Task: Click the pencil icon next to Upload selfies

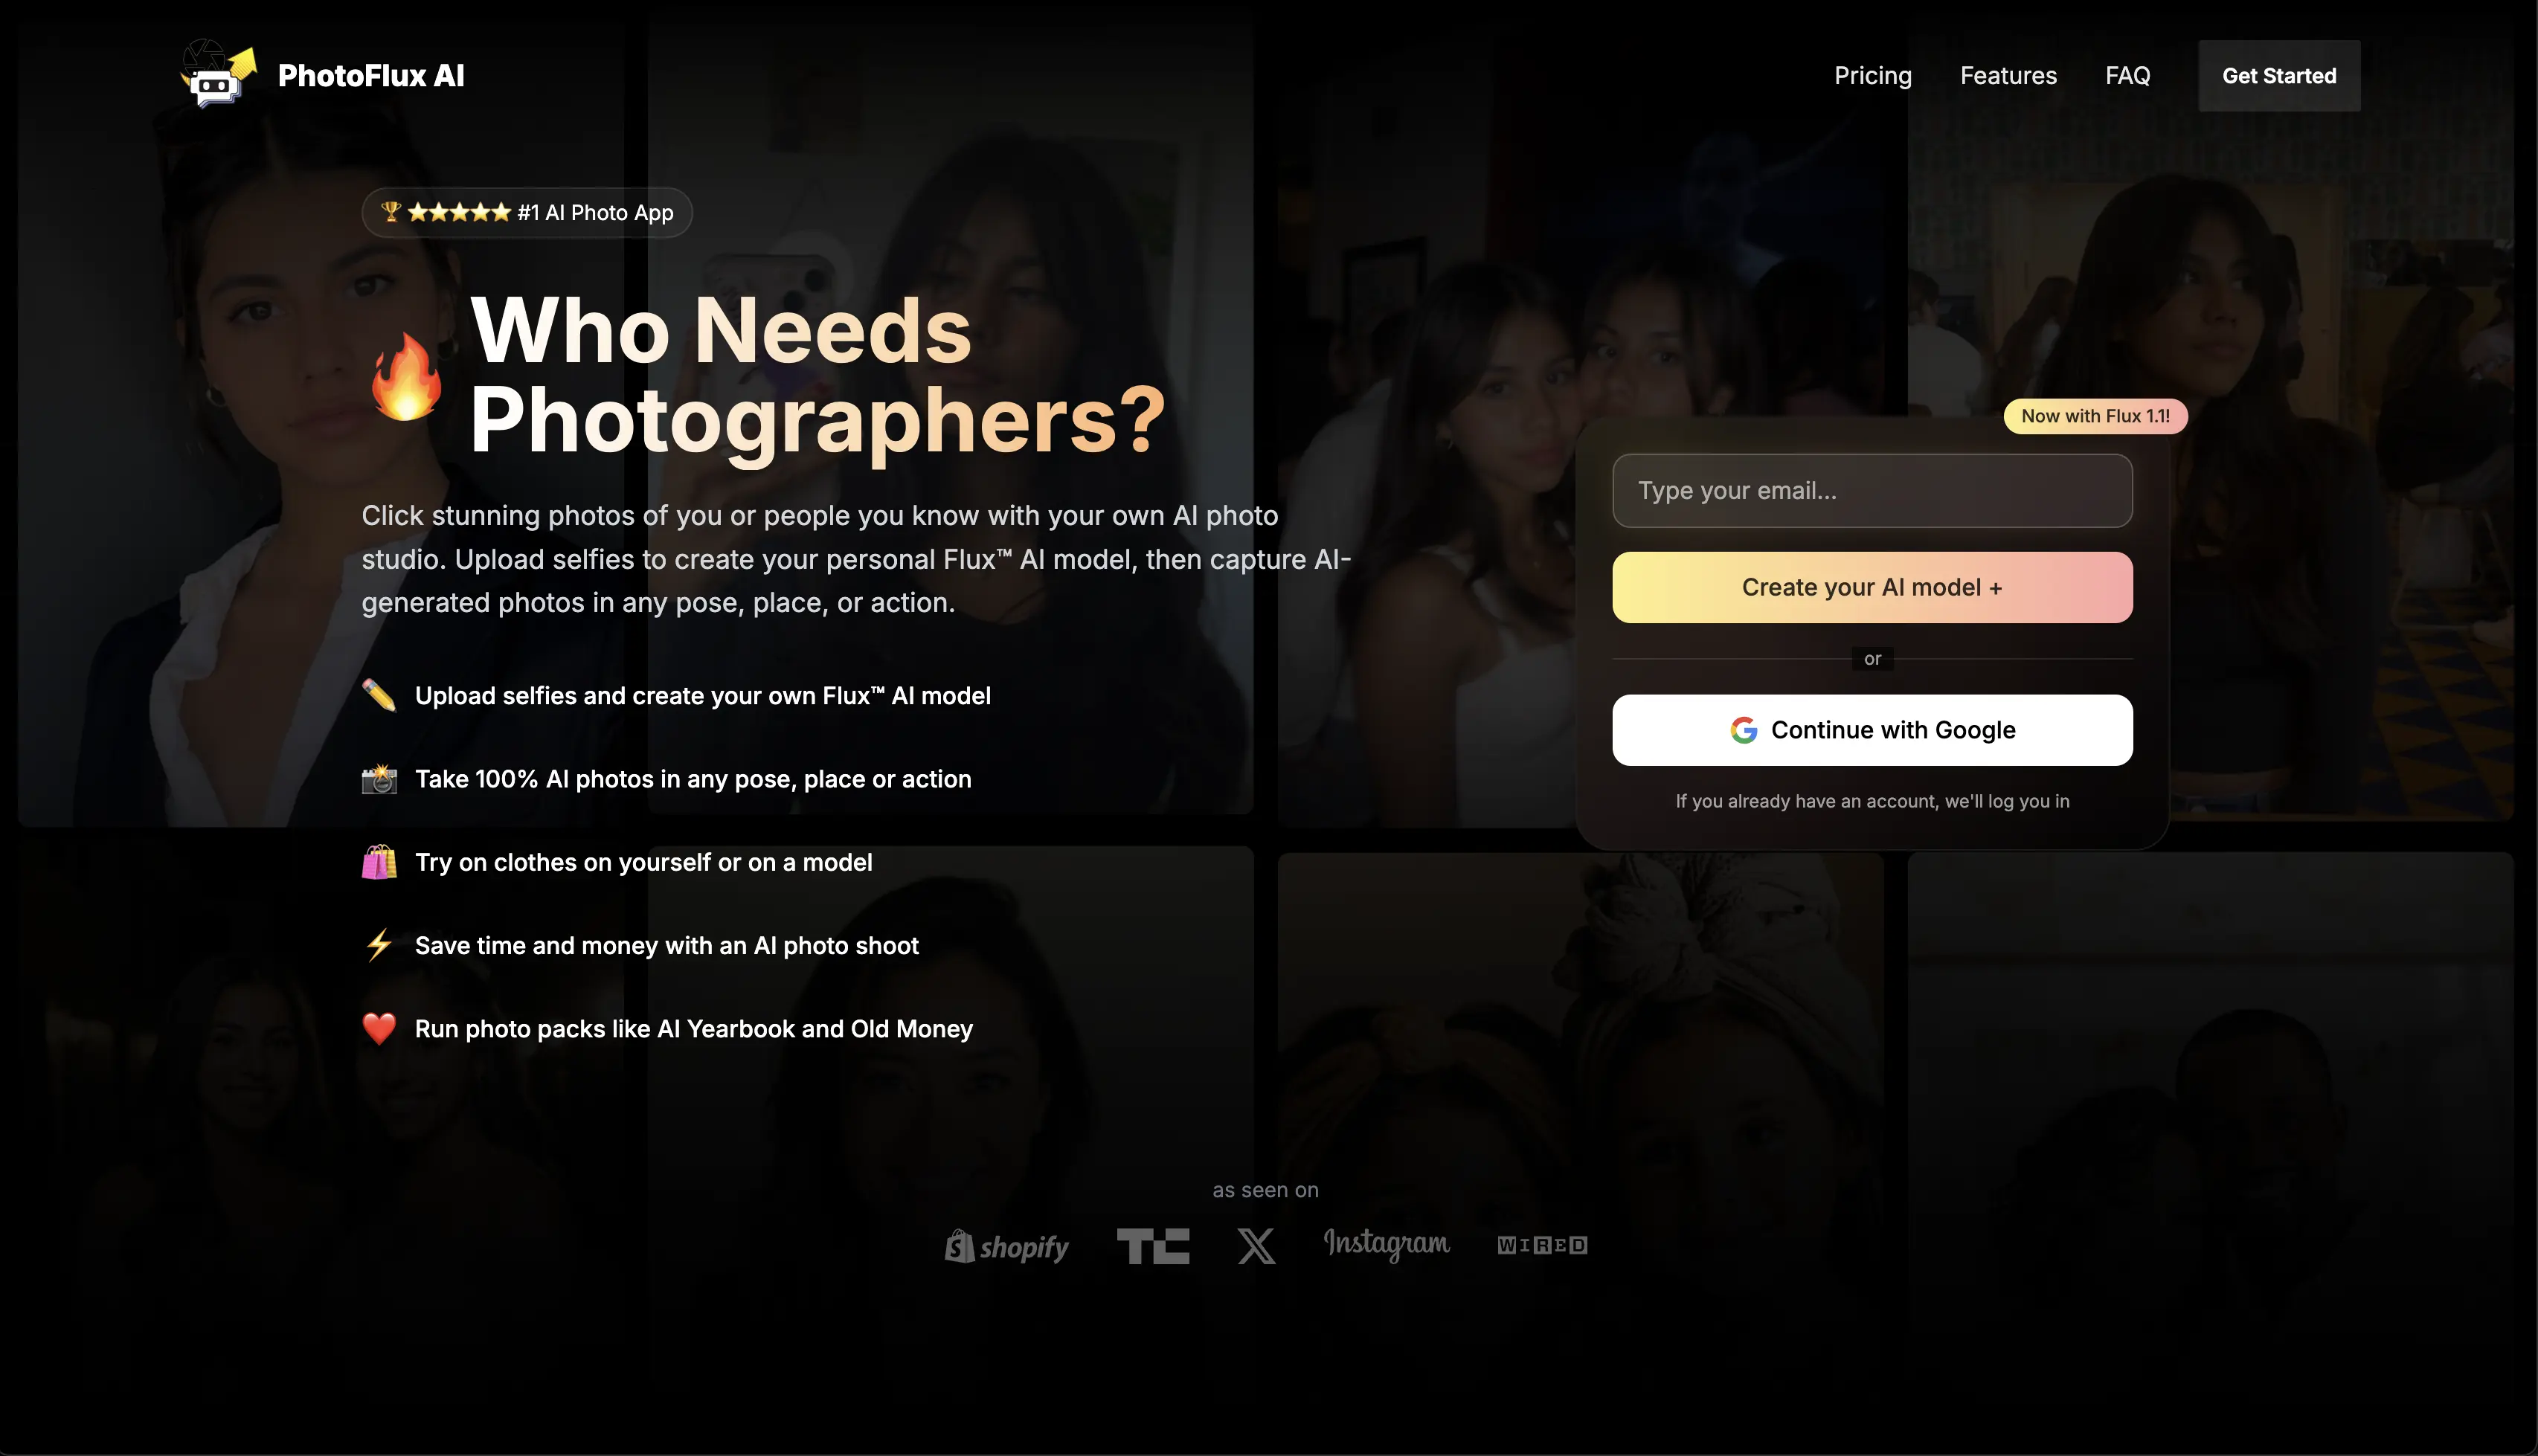Action: coord(379,695)
